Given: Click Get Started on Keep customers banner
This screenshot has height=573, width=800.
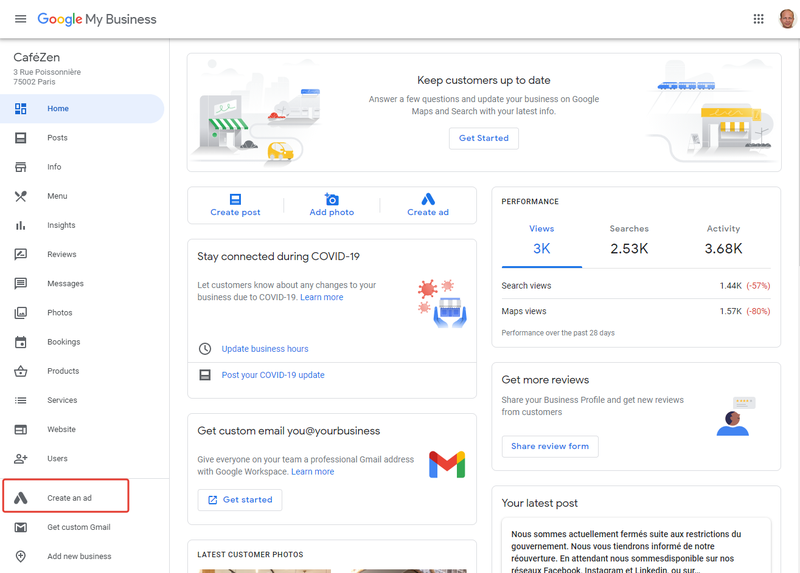Looking at the screenshot, I should tap(484, 138).
